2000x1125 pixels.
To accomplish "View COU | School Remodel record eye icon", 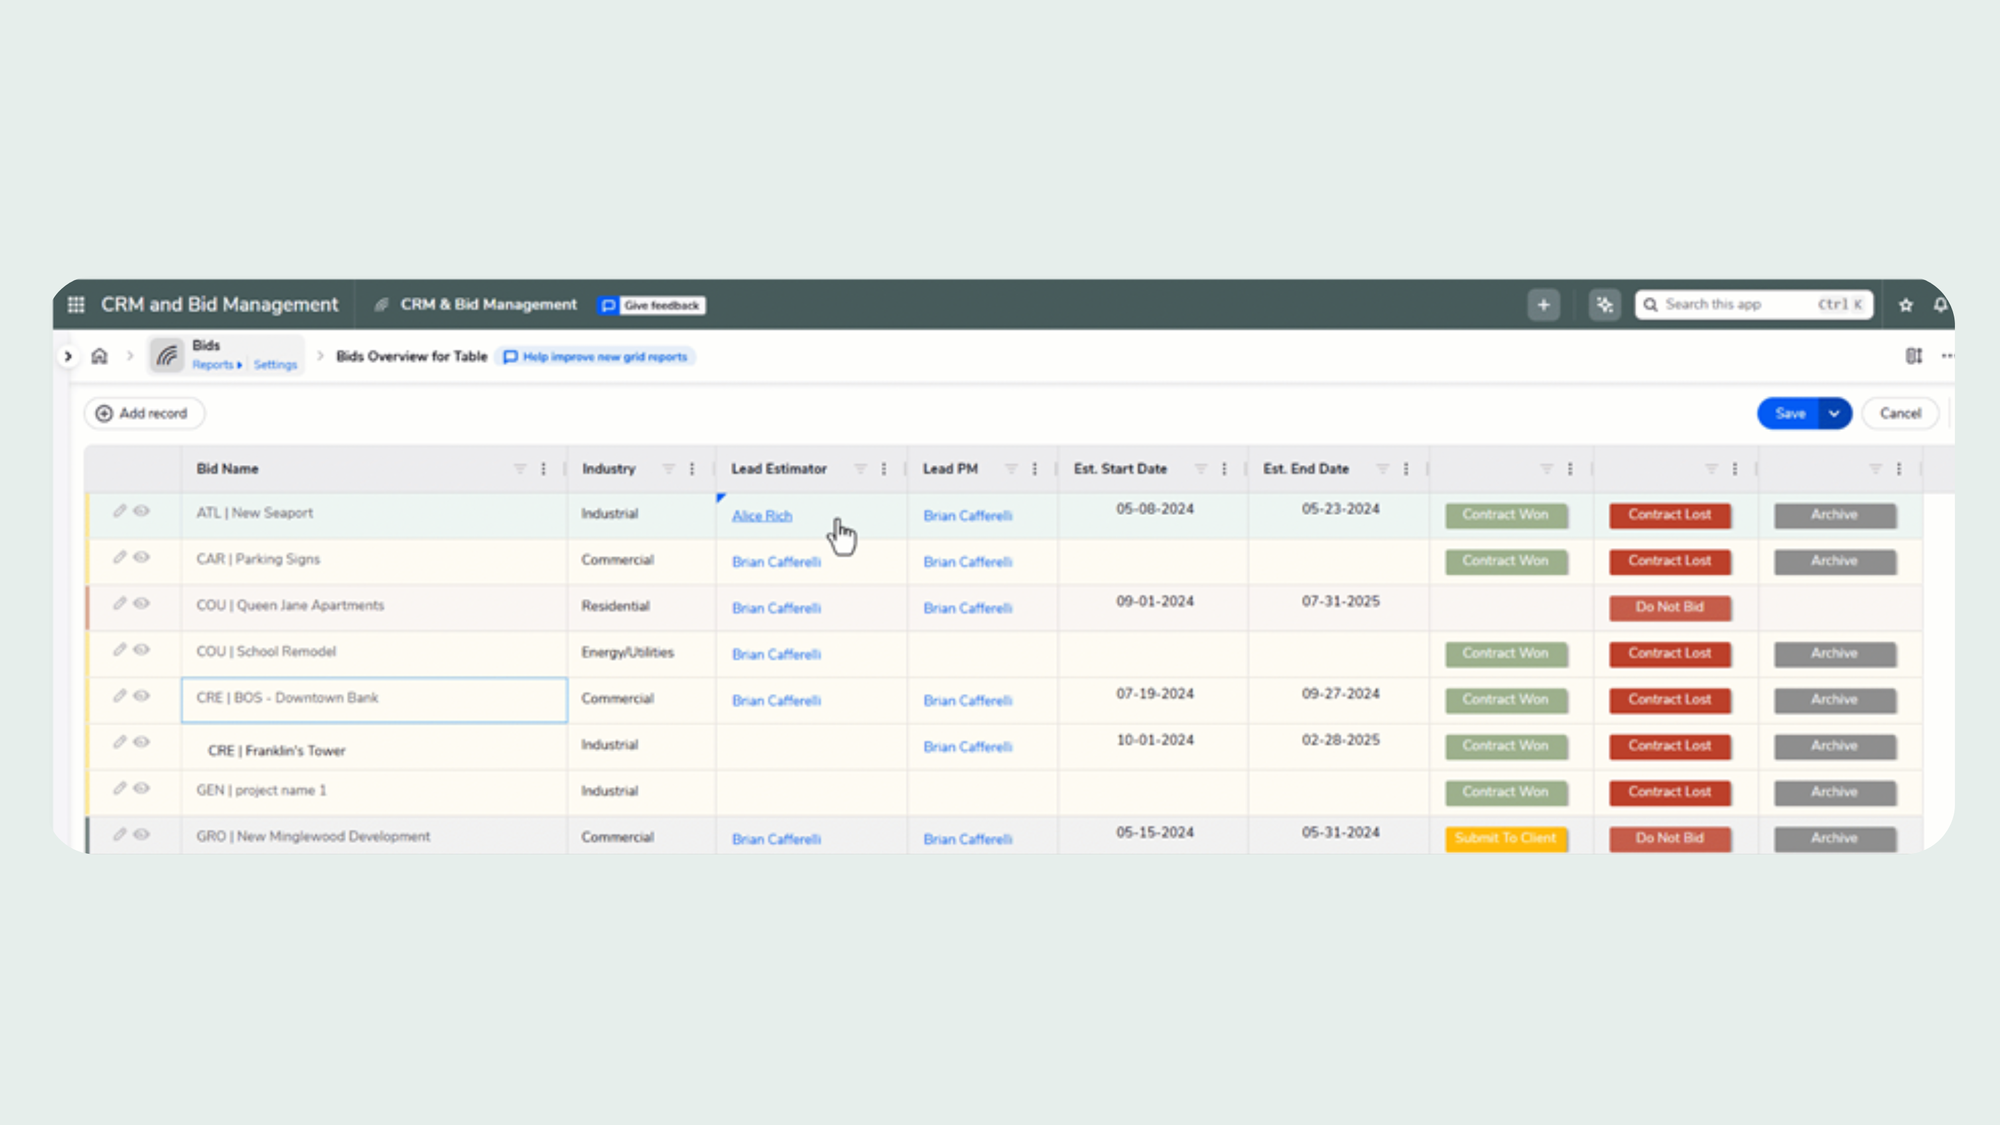I will [x=142, y=650].
